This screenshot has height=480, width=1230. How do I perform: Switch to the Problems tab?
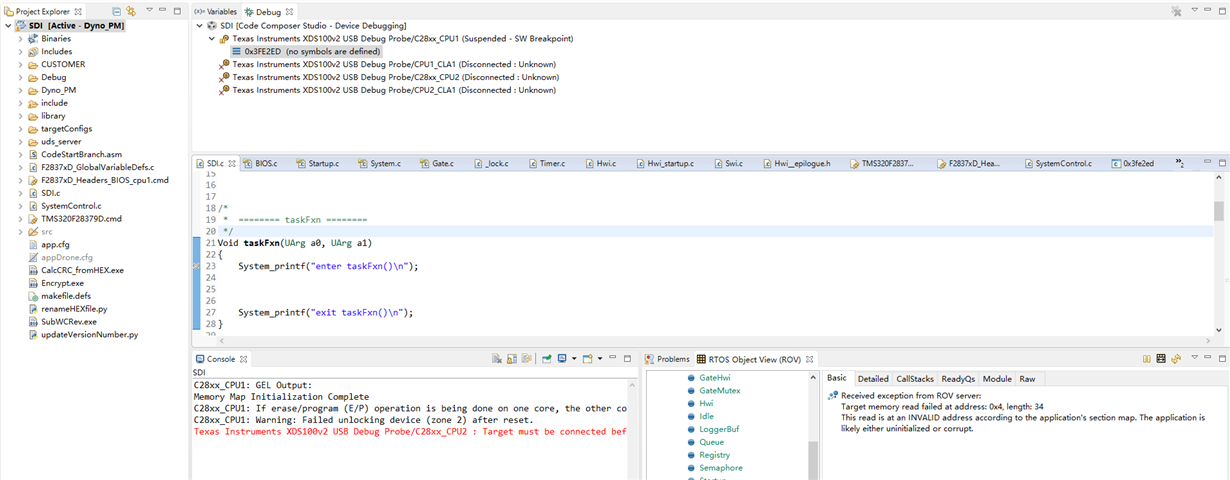pos(667,359)
